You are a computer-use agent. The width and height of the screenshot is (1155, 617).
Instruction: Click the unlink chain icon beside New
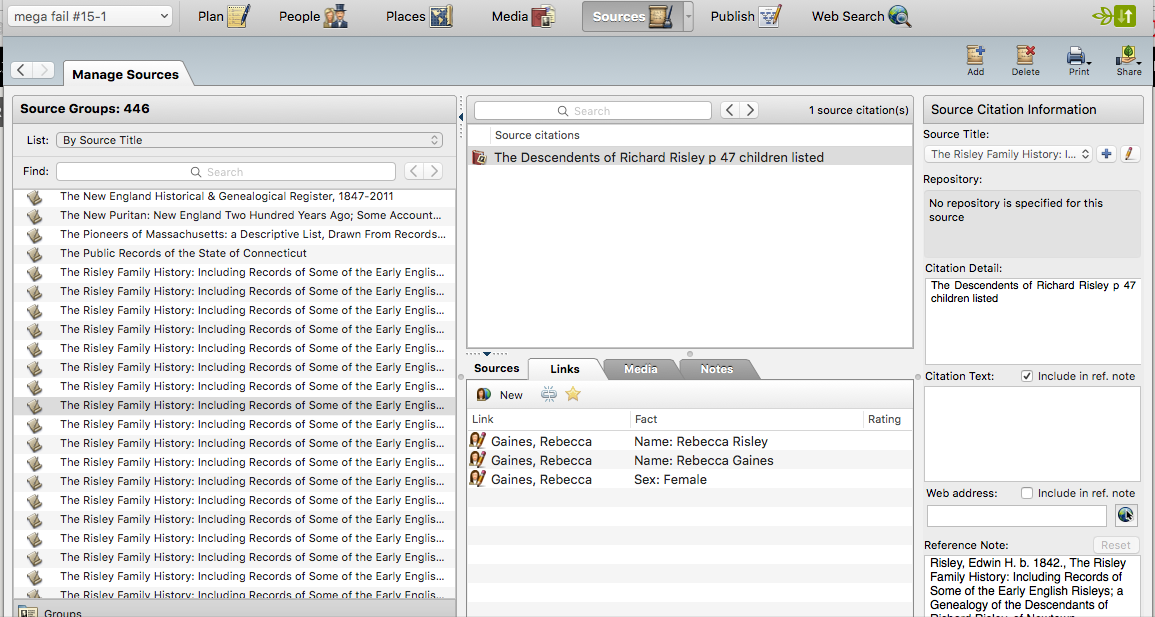549,394
